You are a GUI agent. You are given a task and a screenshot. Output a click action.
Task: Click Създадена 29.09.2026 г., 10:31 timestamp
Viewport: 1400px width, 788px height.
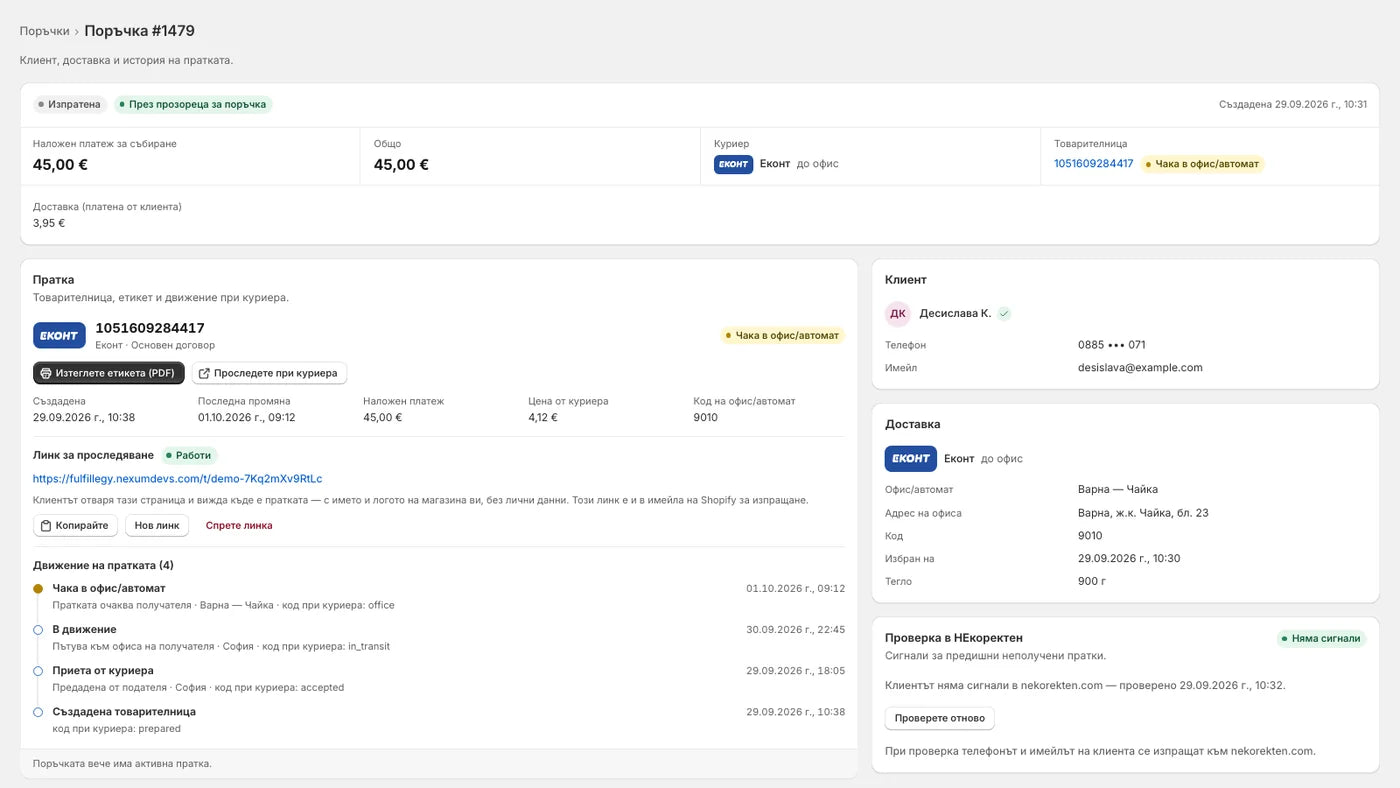[x=1293, y=104]
